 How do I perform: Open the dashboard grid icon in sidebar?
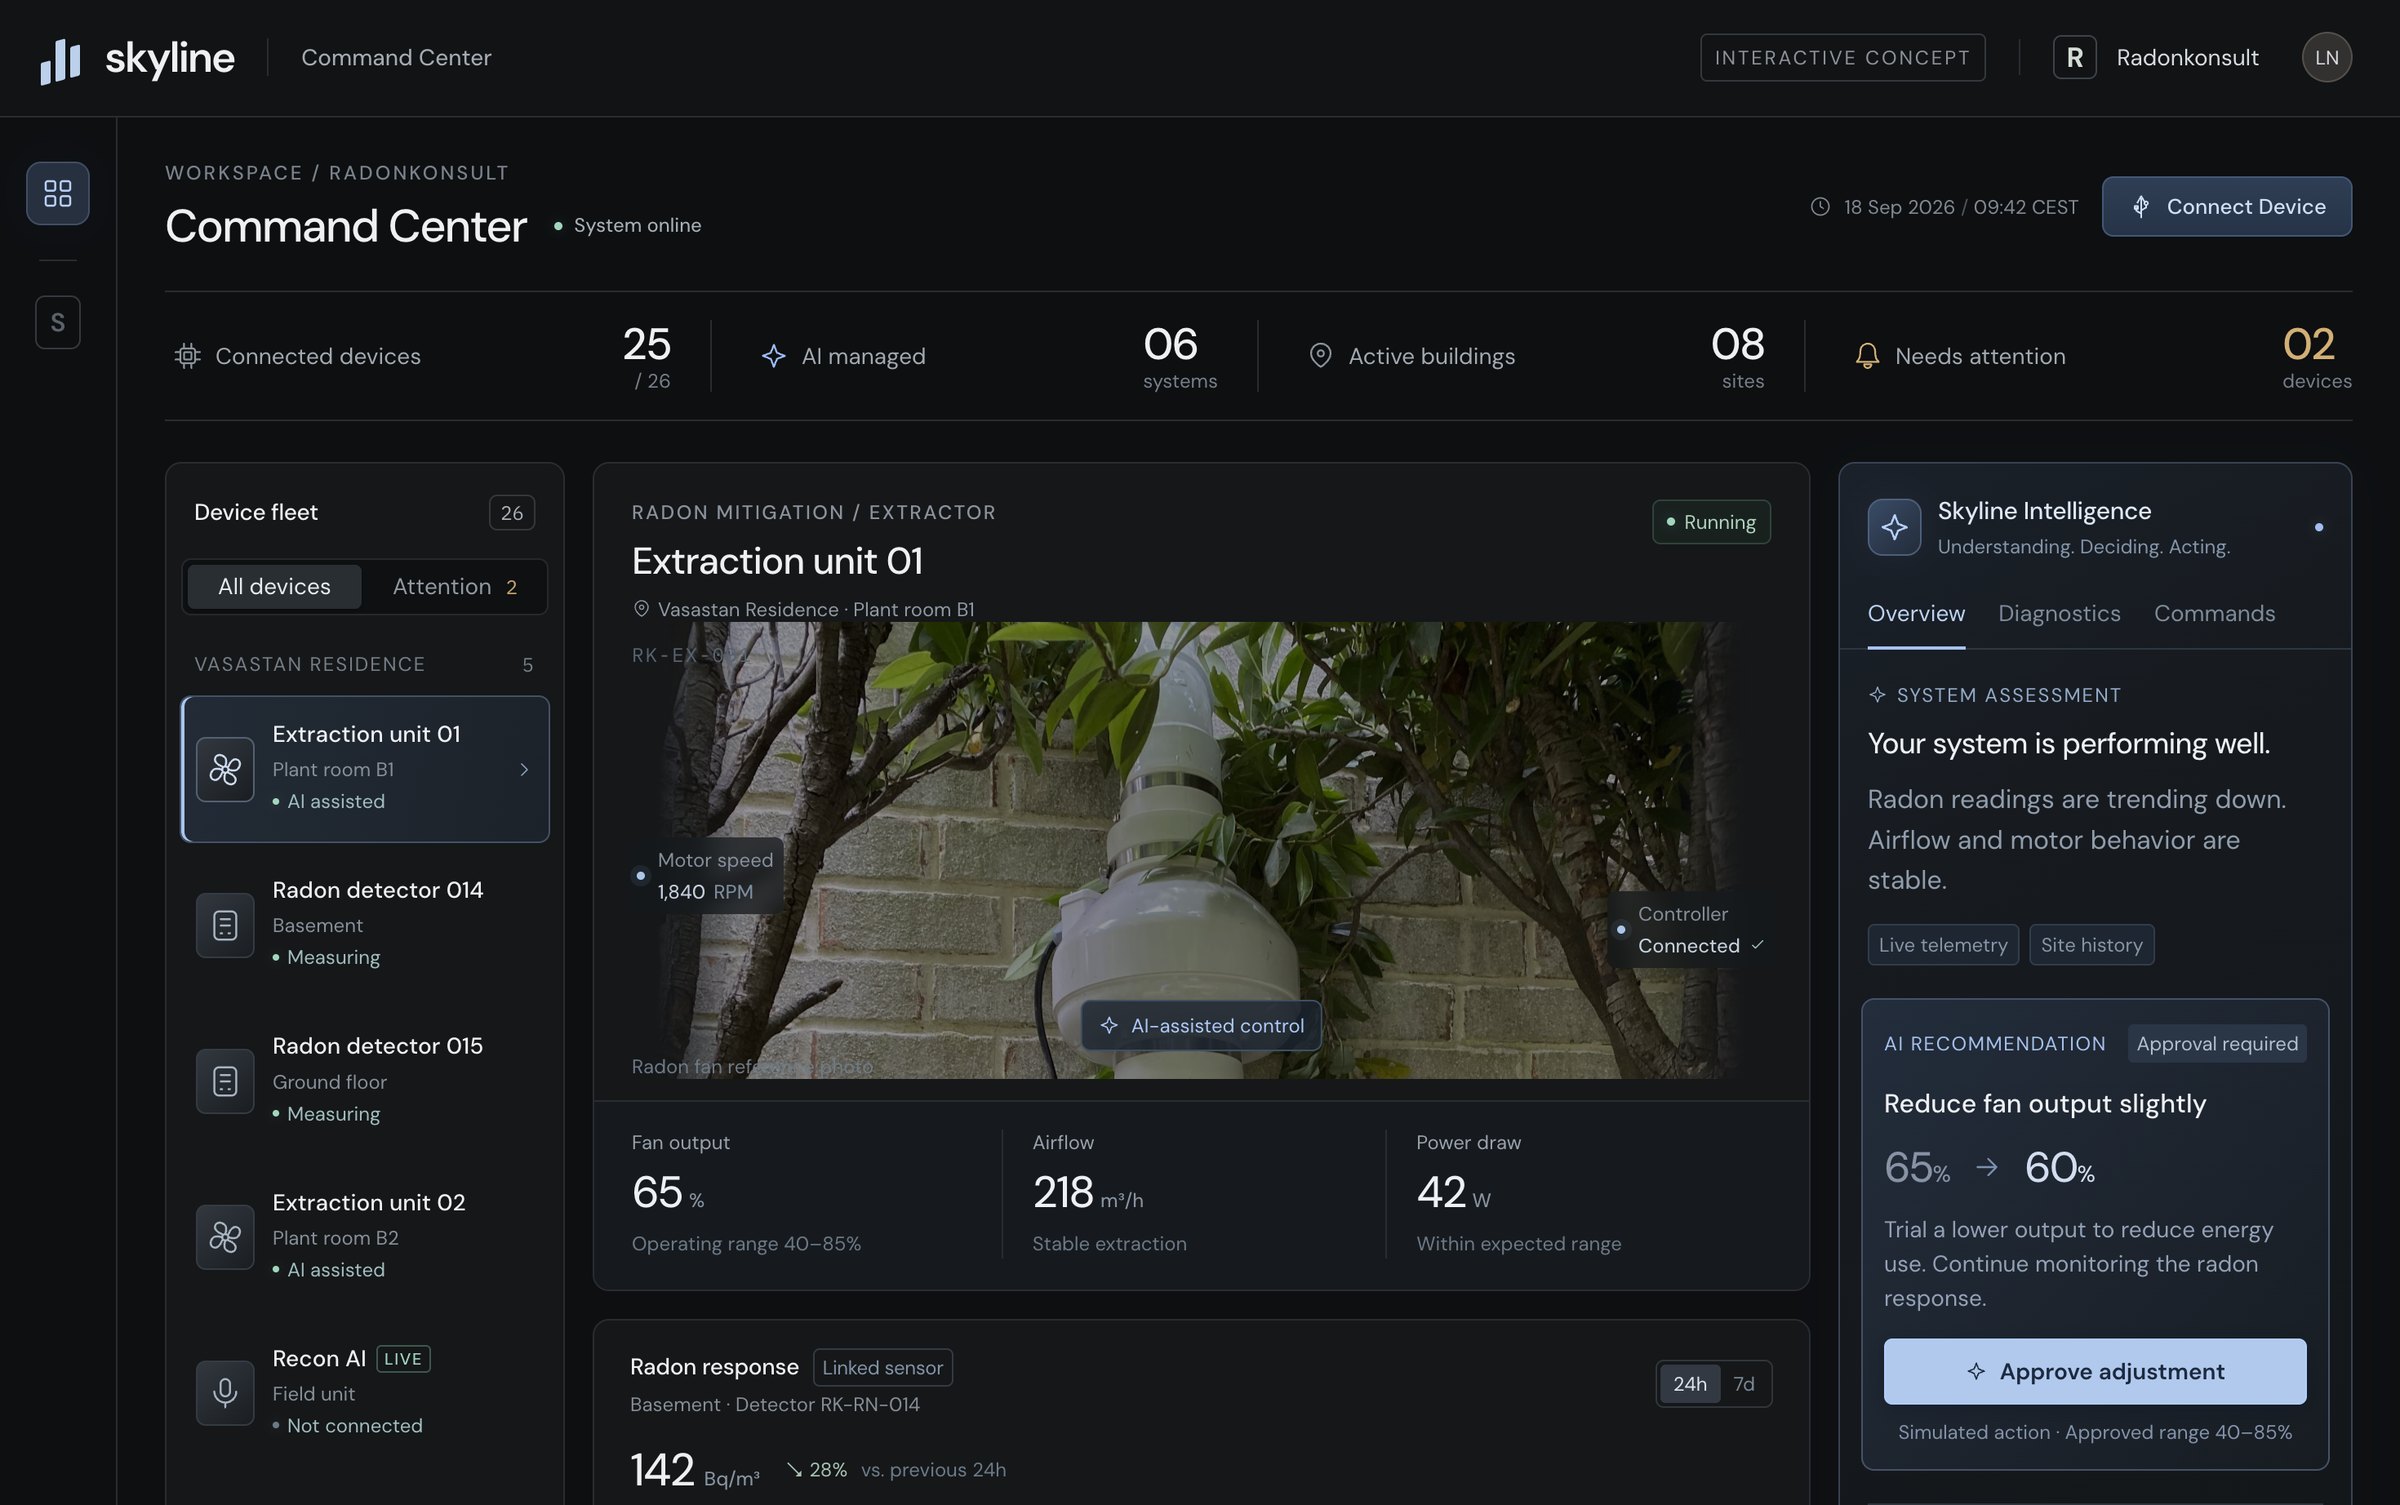click(58, 193)
